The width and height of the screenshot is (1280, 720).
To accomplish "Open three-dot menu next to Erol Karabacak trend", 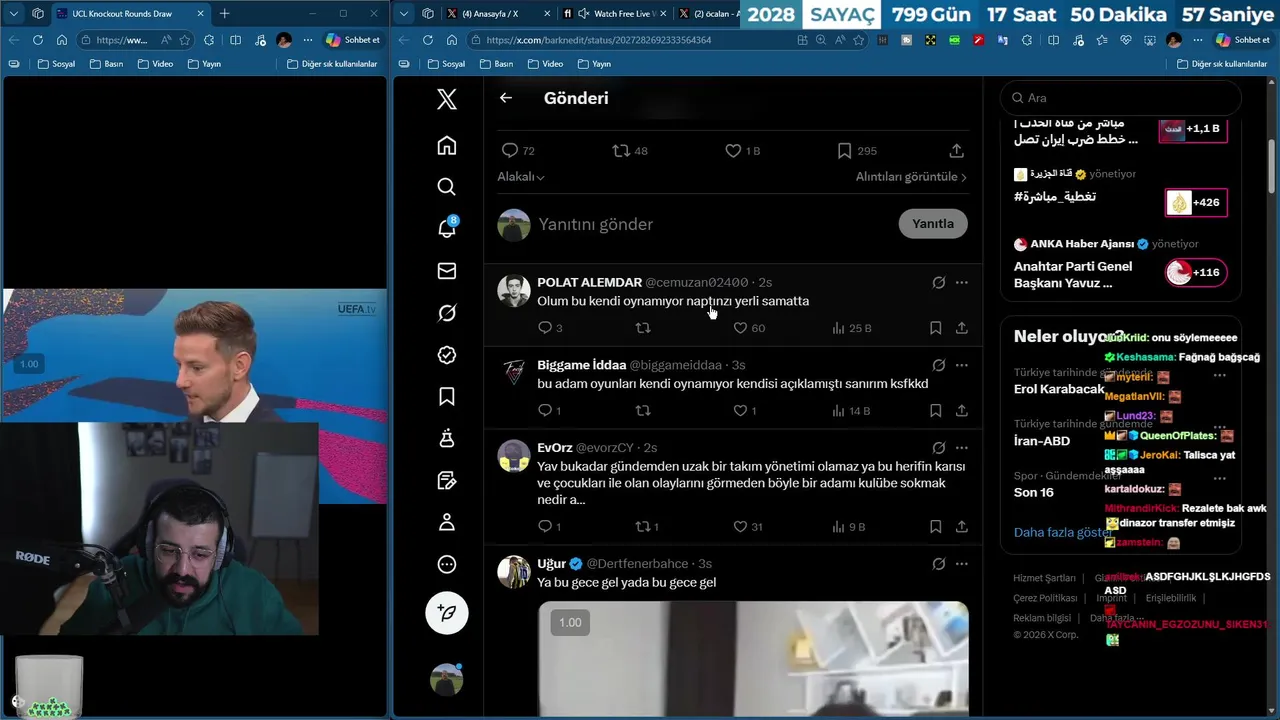I will click(x=1220, y=375).
